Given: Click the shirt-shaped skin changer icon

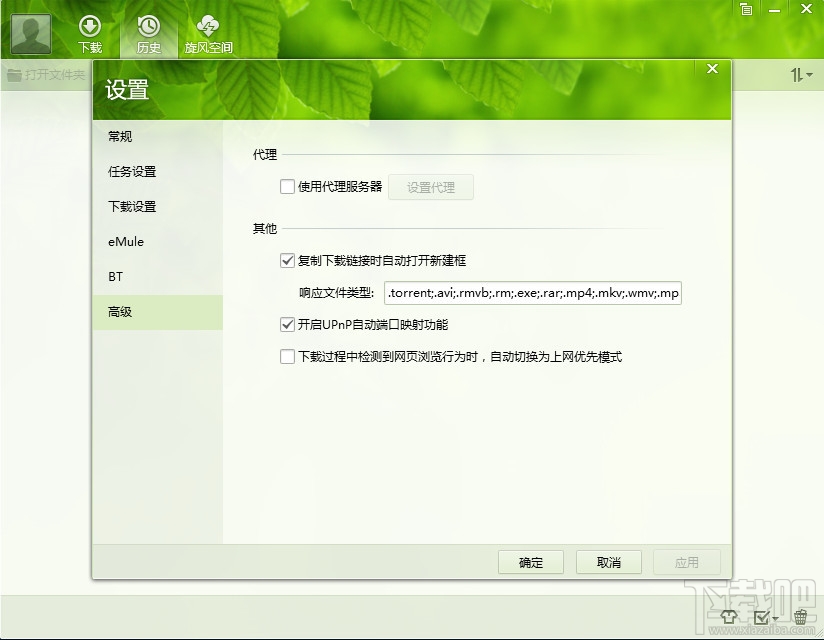Looking at the screenshot, I should coord(729,618).
